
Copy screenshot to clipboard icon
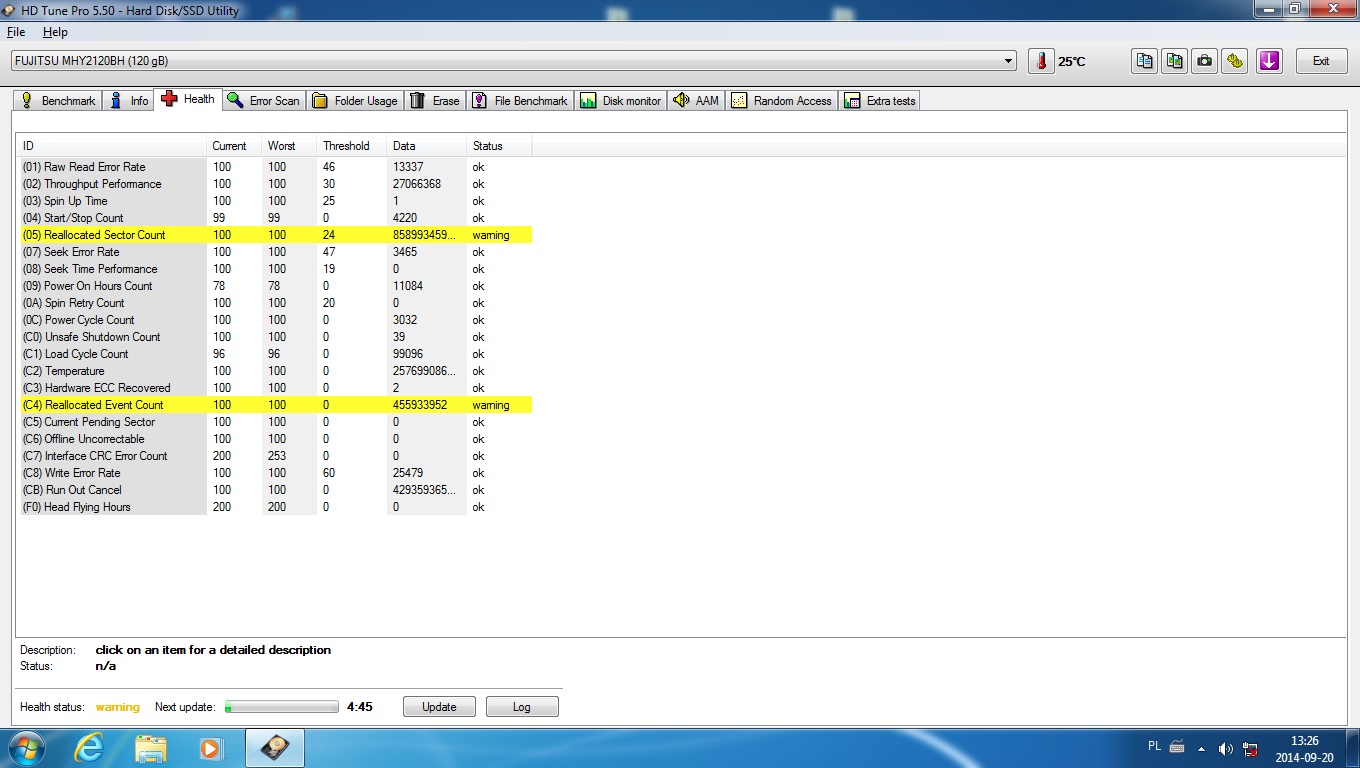click(x=1175, y=61)
